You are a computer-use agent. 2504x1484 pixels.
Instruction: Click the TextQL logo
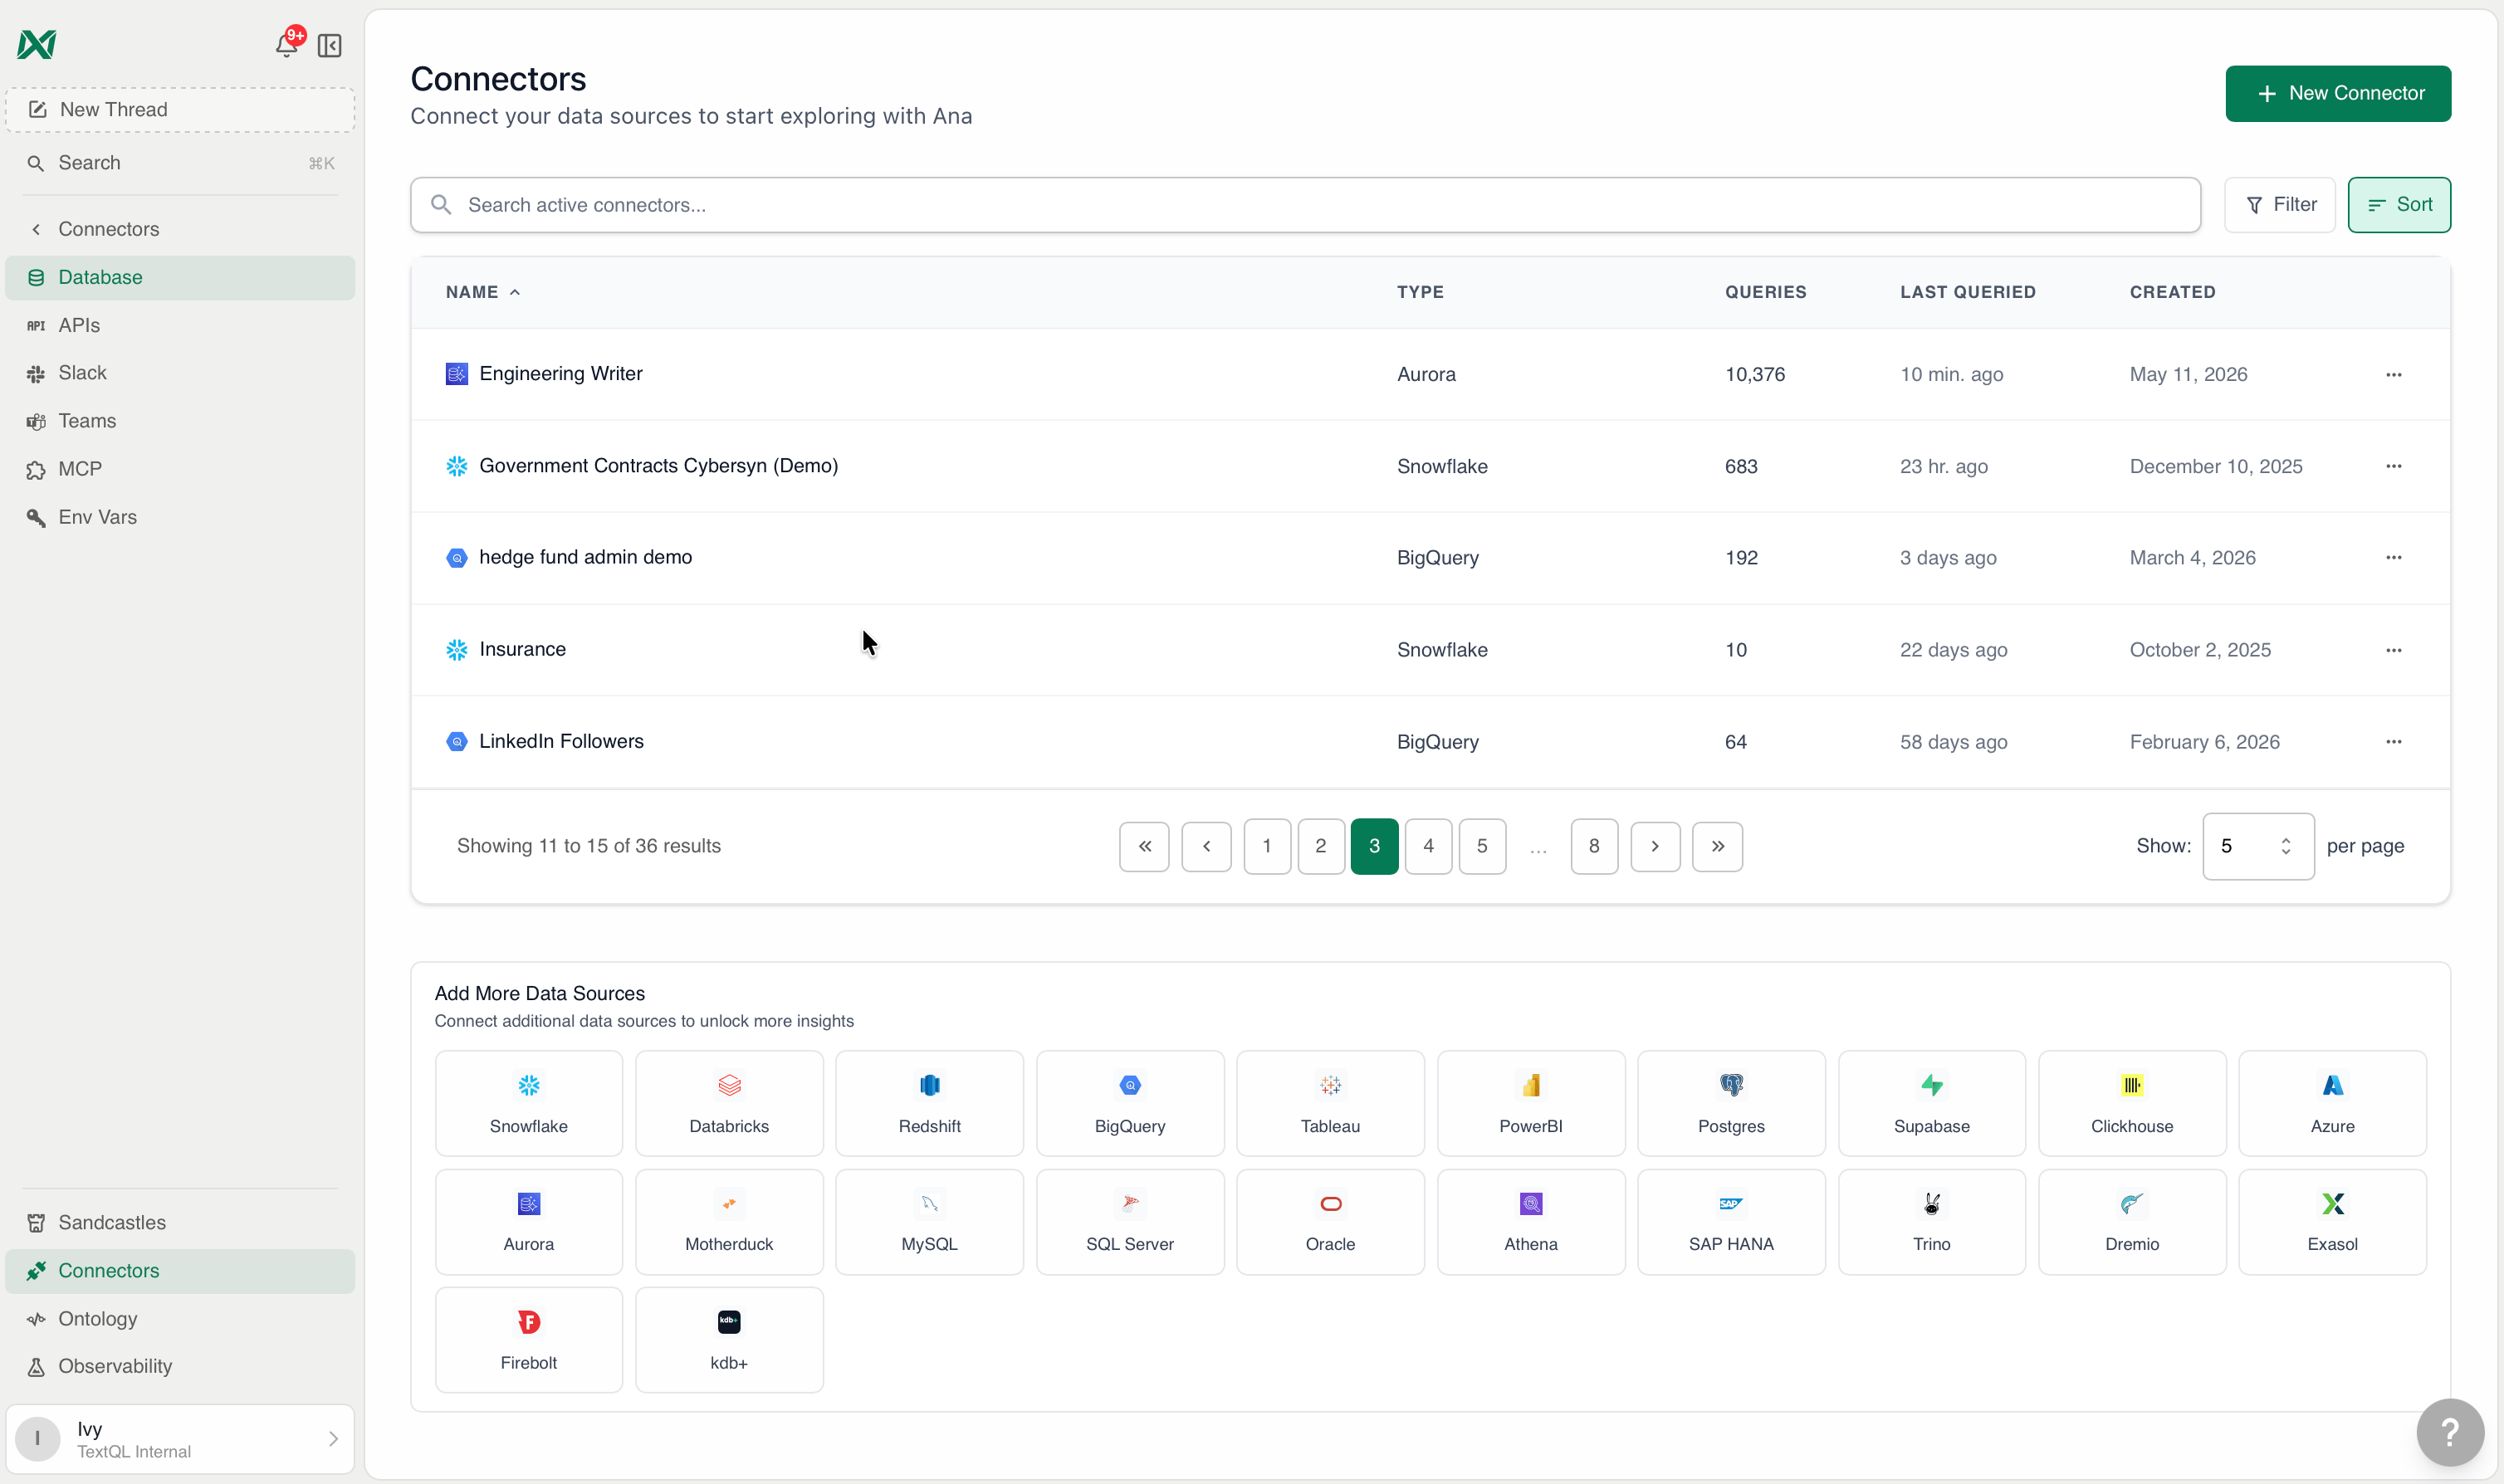[37, 44]
